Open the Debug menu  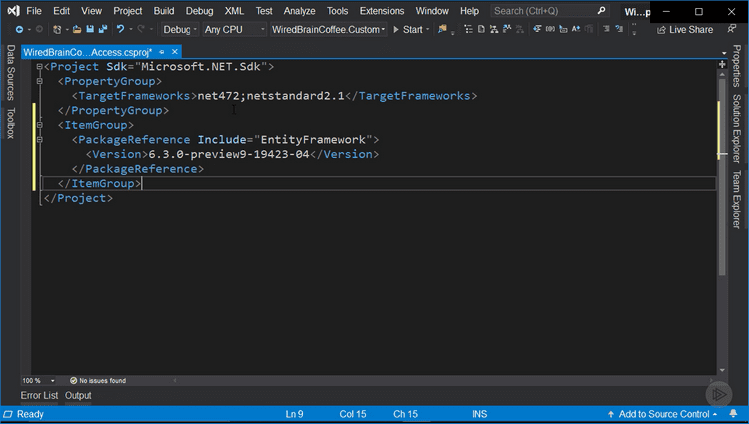[x=199, y=11]
